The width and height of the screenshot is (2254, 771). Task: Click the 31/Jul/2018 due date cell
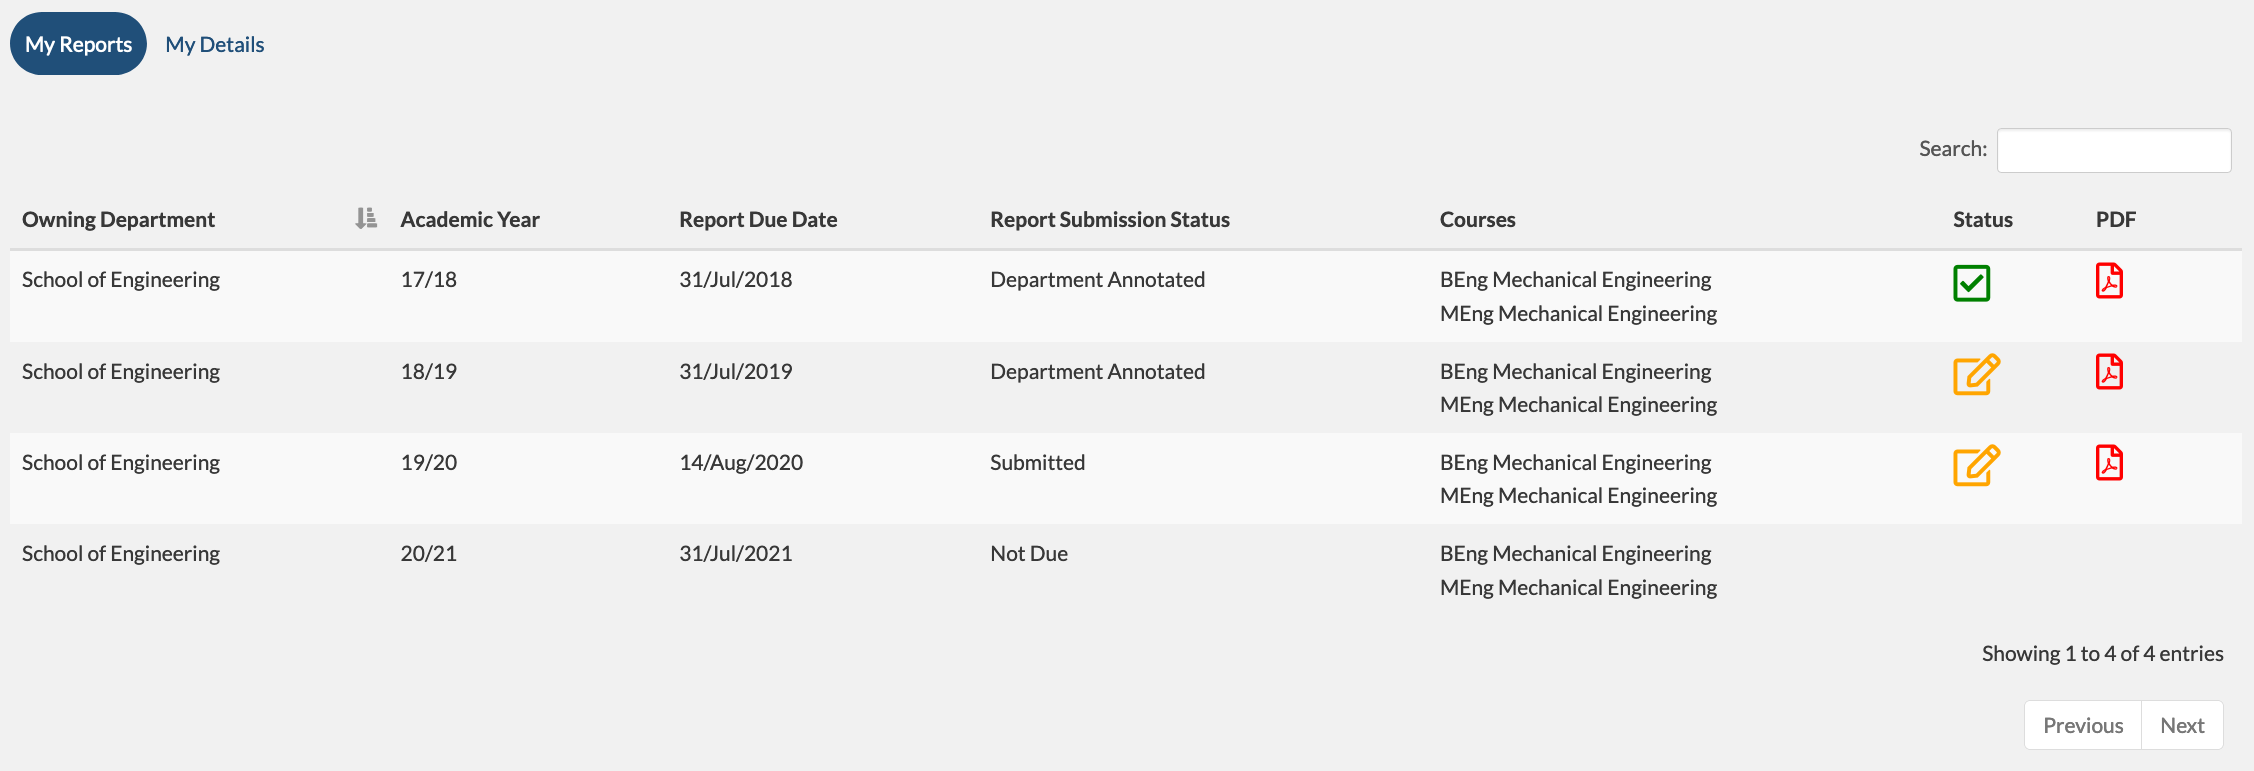[735, 280]
